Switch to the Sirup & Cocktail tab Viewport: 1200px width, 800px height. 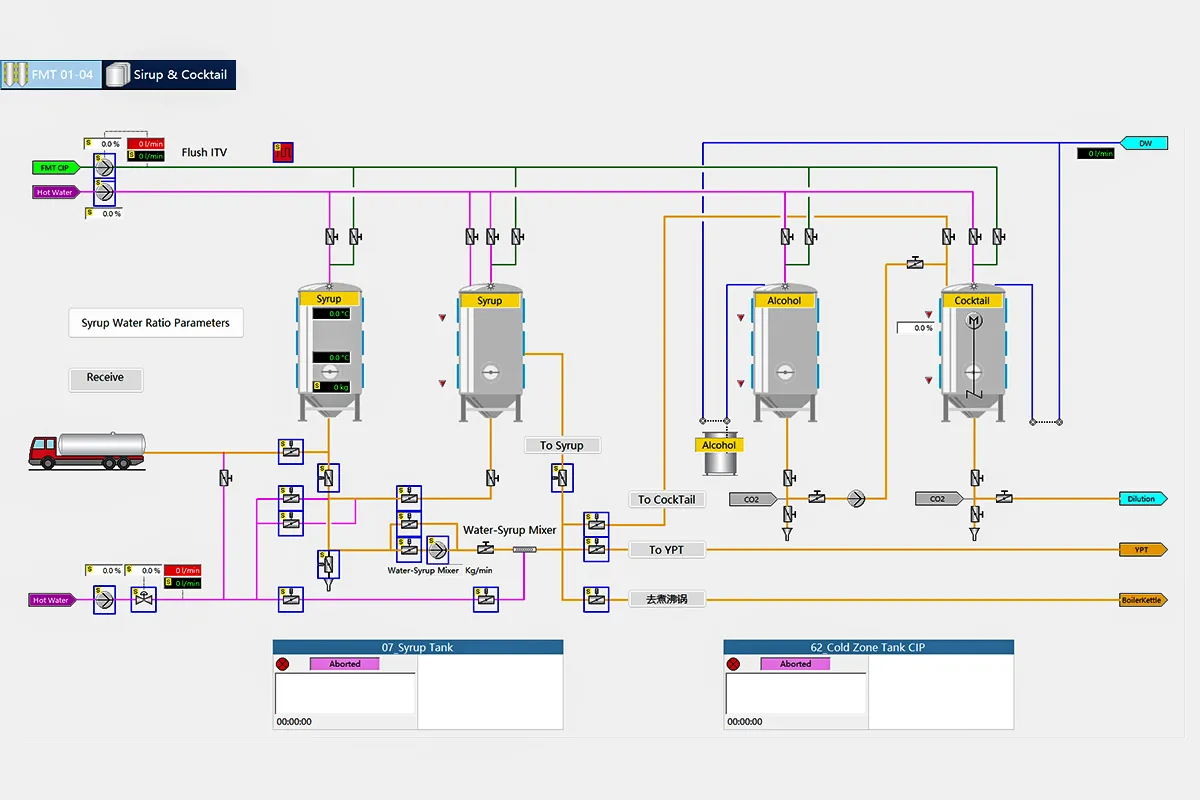pos(169,74)
